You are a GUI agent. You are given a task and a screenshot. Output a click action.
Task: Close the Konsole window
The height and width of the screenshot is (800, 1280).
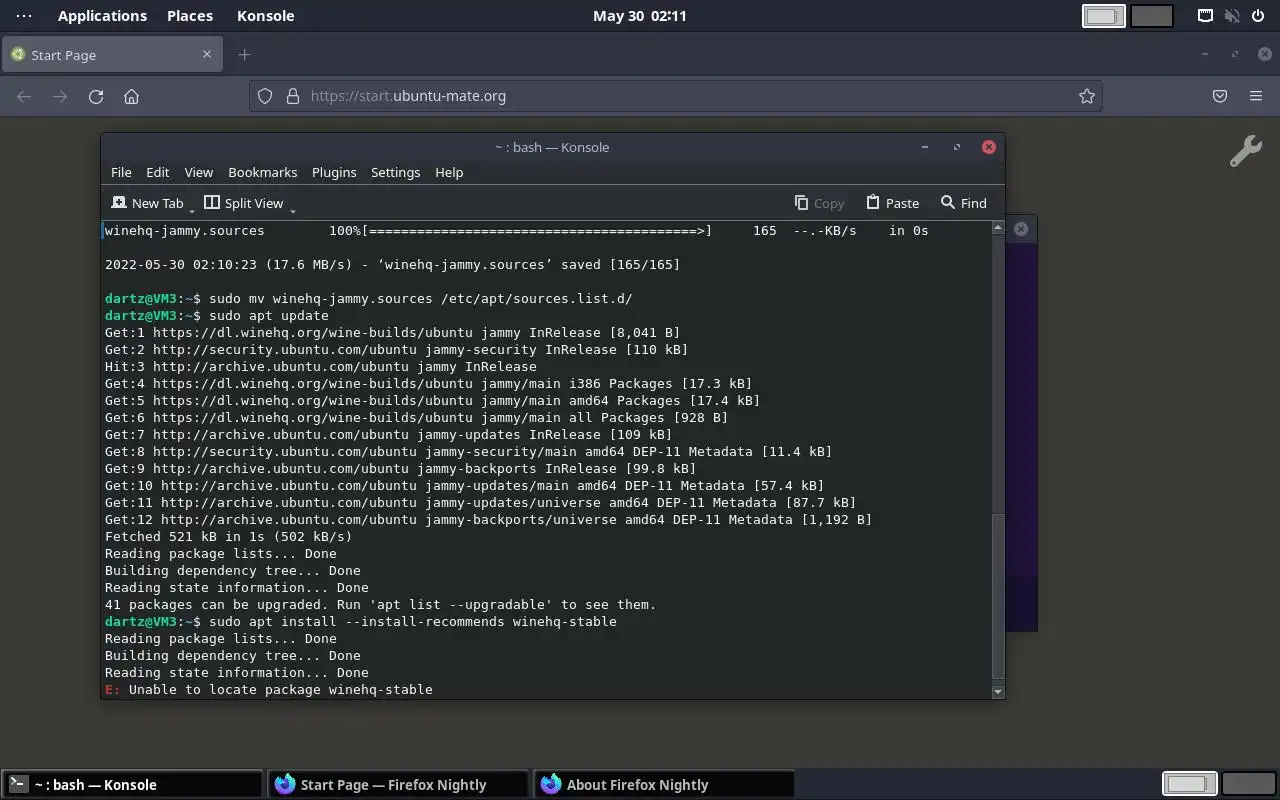coord(989,147)
